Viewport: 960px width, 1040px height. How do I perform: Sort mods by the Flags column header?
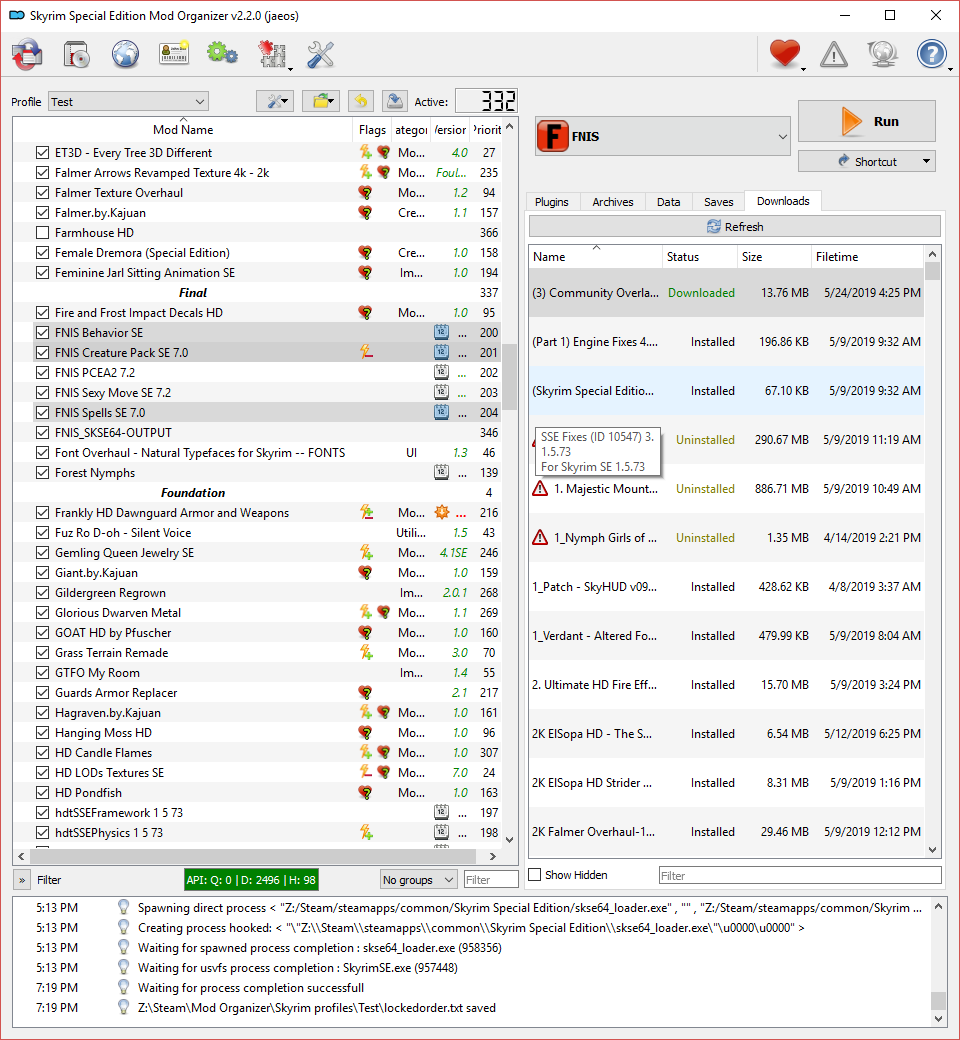(372, 129)
